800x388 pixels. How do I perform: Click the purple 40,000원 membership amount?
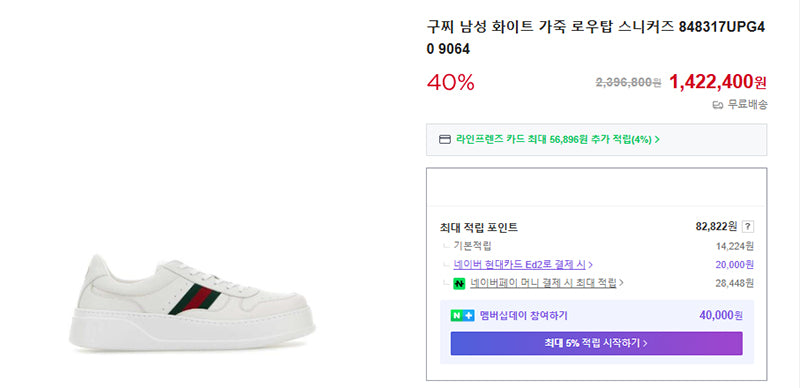pyautogui.click(x=721, y=316)
